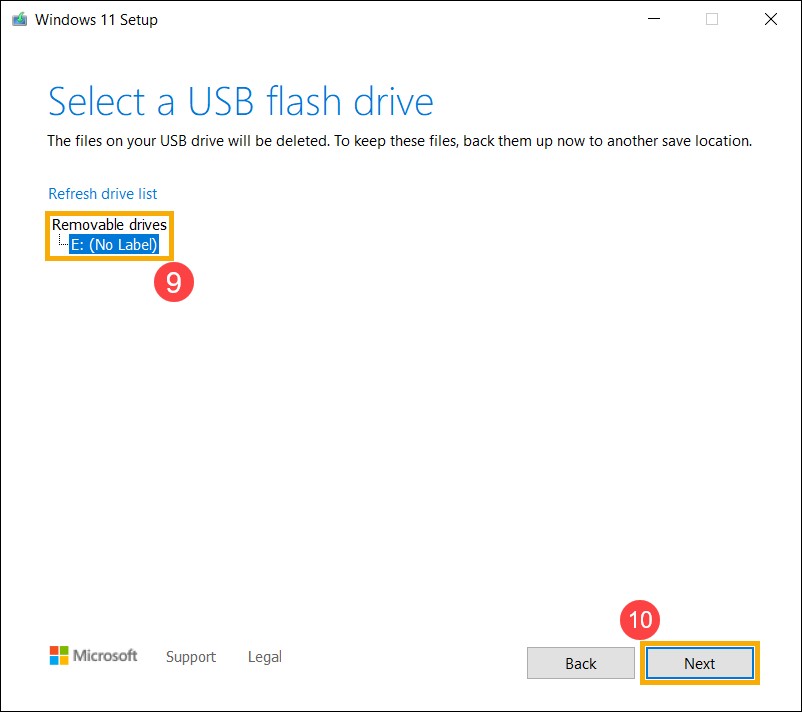Click the "Windows 11 Setup" title text
The width and height of the screenshot is (802, 712).
click(x=96, y=19)
